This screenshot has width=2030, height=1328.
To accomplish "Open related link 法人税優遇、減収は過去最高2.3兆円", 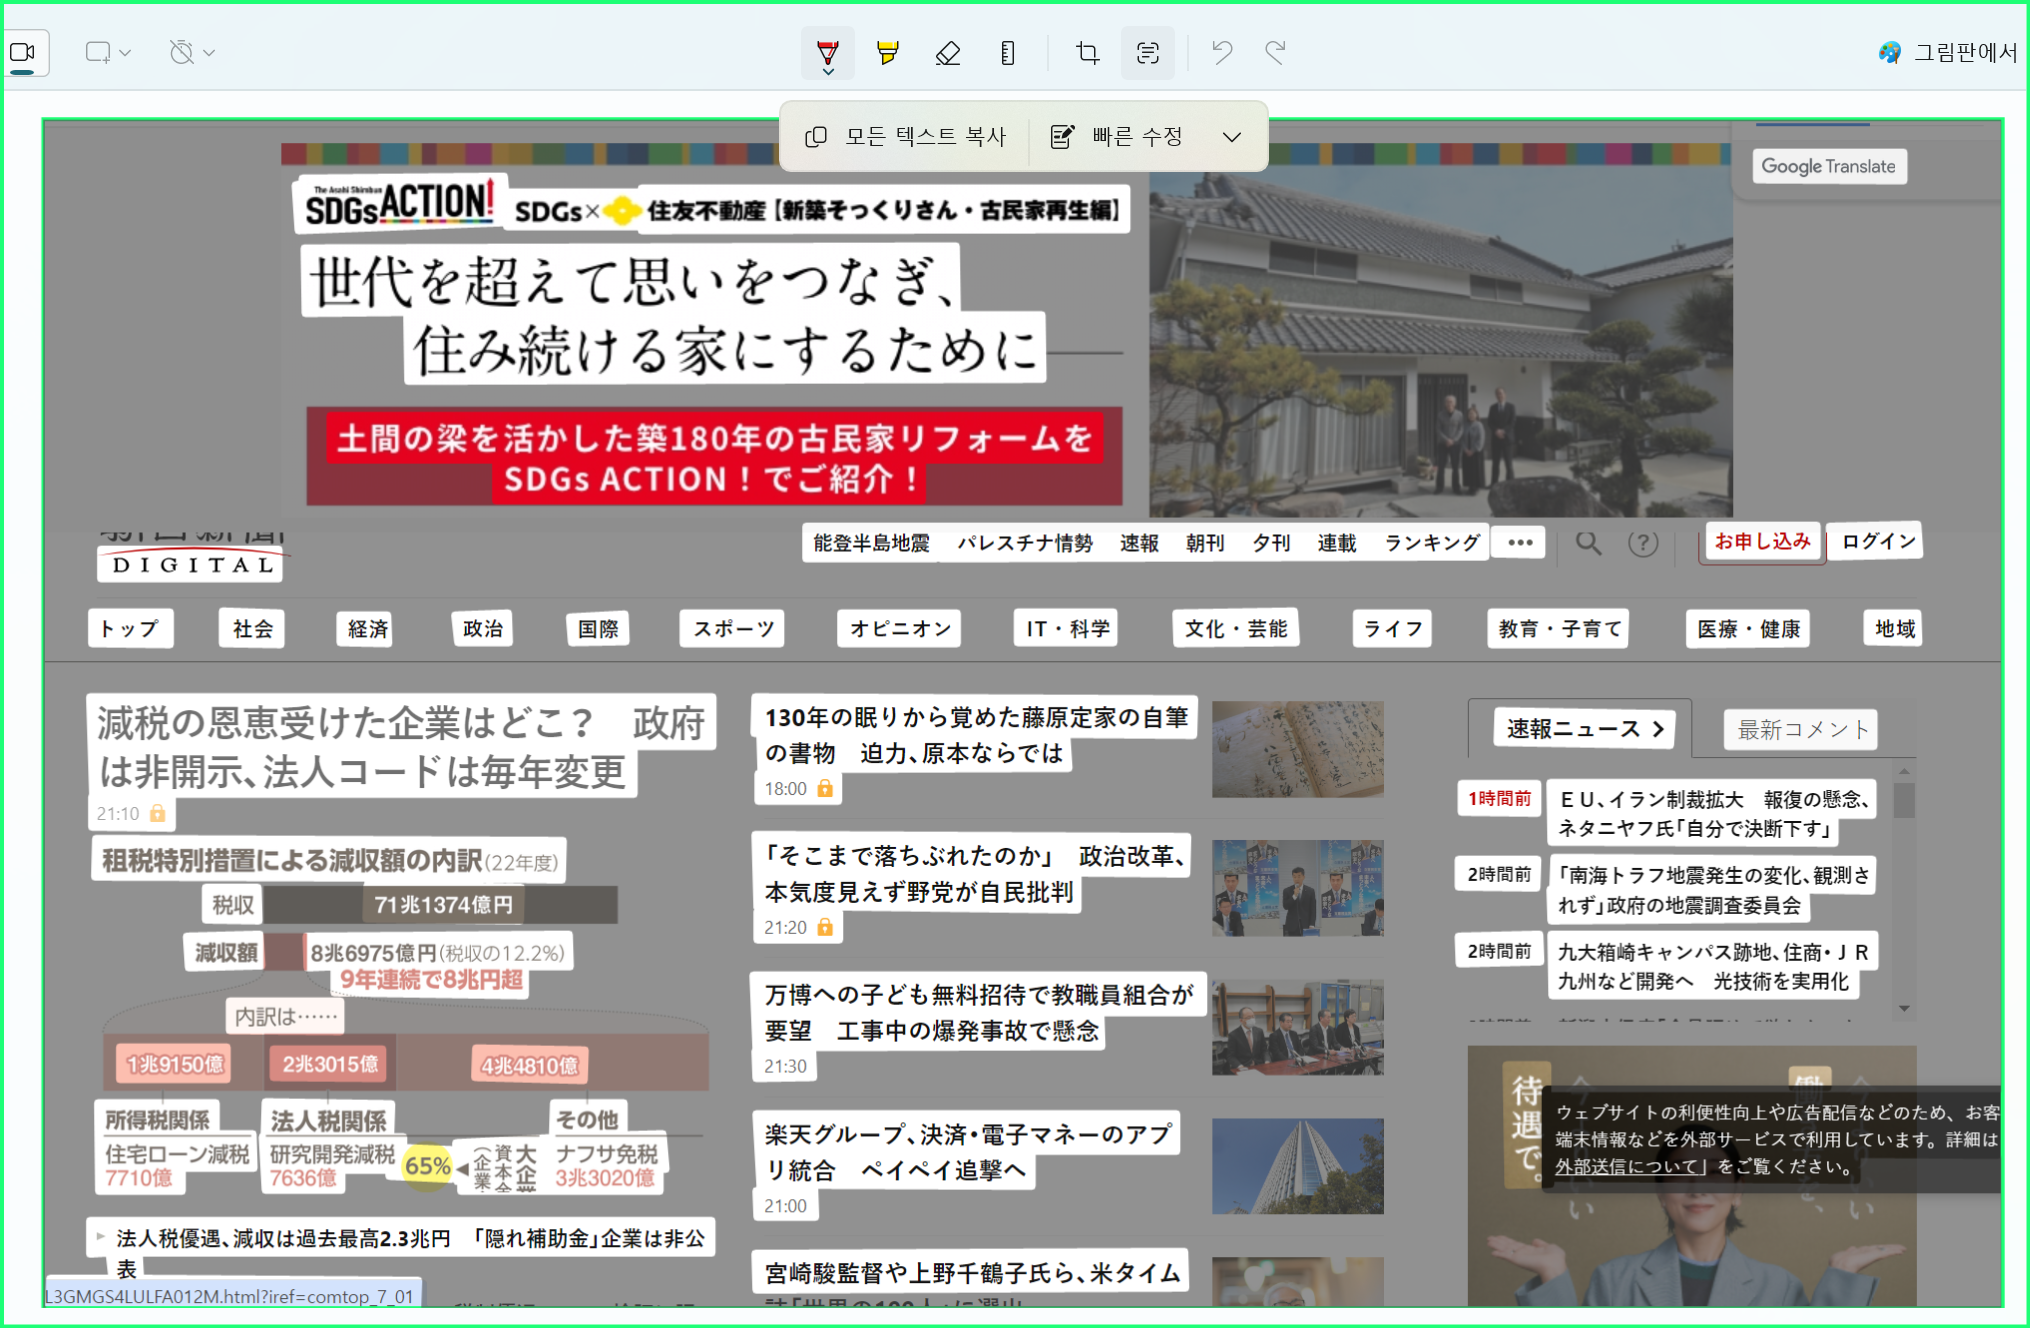I will click(410, 1253).
